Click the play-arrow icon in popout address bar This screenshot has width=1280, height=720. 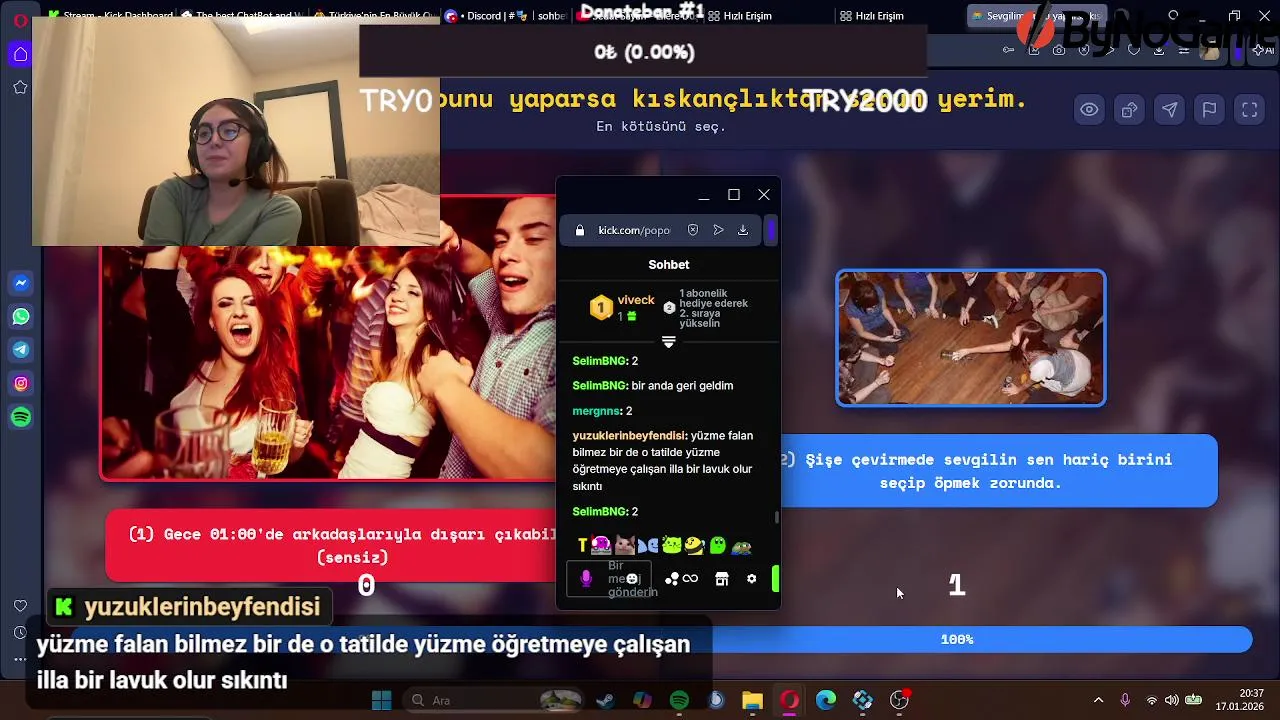[x=718, y=230]
